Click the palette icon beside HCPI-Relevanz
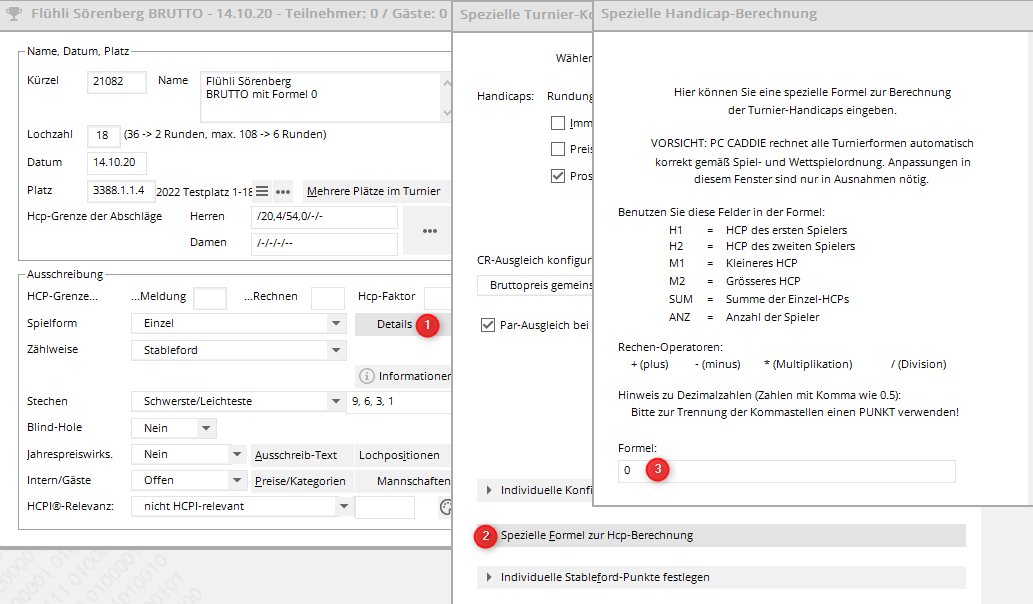Viewport: 1033px width, 604px height. coord(446,507)
